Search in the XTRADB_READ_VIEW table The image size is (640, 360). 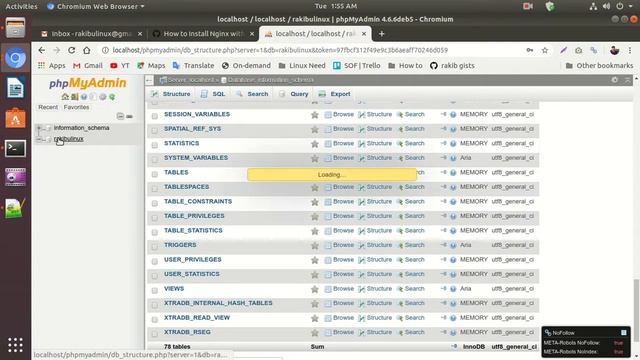[x=411, y=318]
